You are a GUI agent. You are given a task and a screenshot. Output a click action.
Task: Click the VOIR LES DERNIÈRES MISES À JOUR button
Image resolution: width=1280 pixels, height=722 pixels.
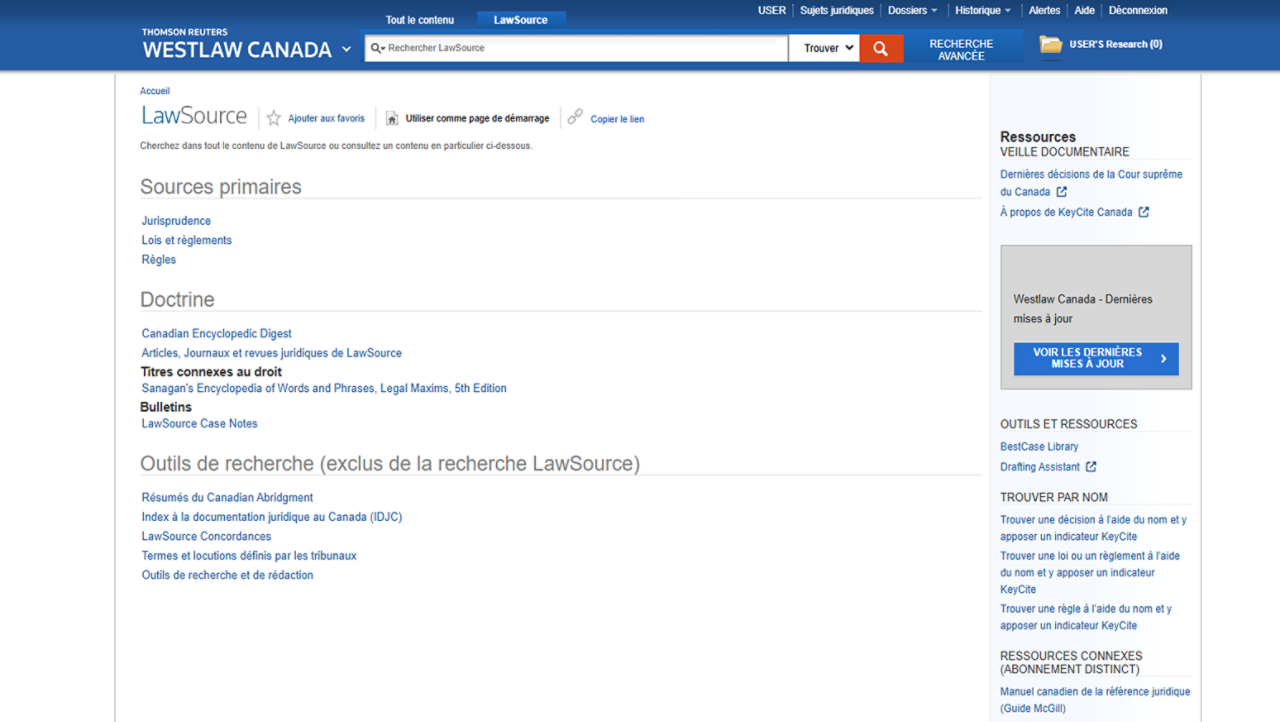1096,359
